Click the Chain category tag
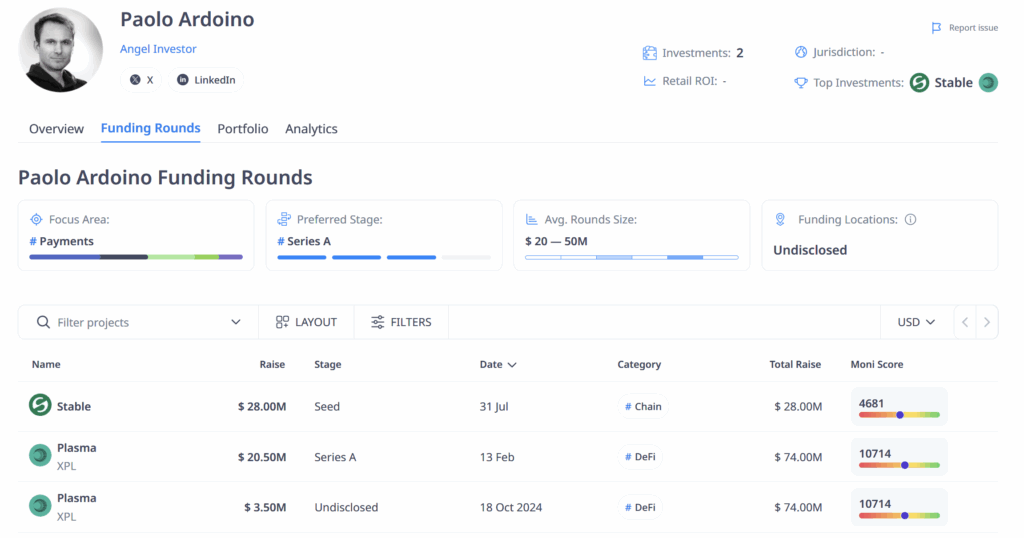 [643, 406]
